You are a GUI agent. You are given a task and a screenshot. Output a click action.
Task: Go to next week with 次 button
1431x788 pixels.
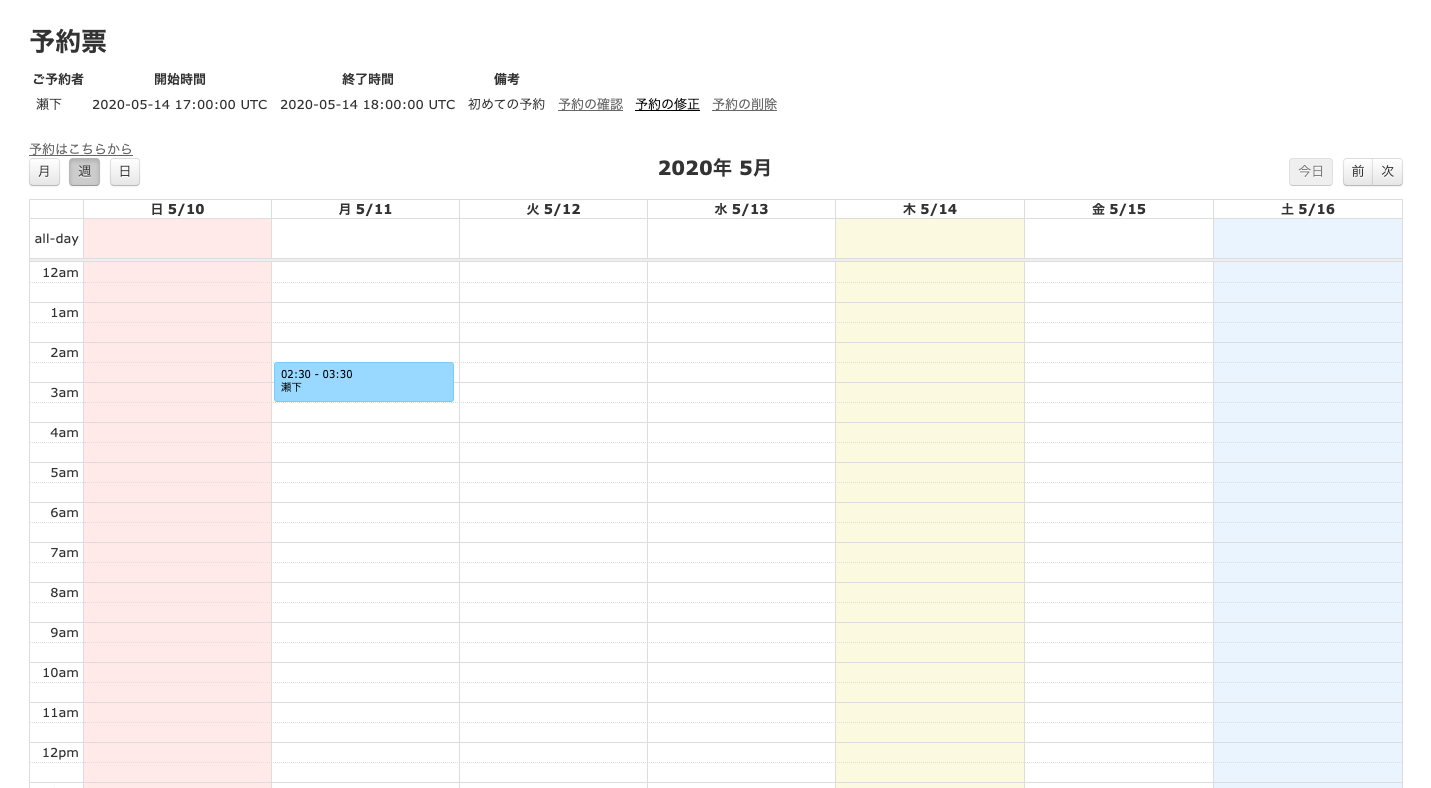tap(1387, 171)
